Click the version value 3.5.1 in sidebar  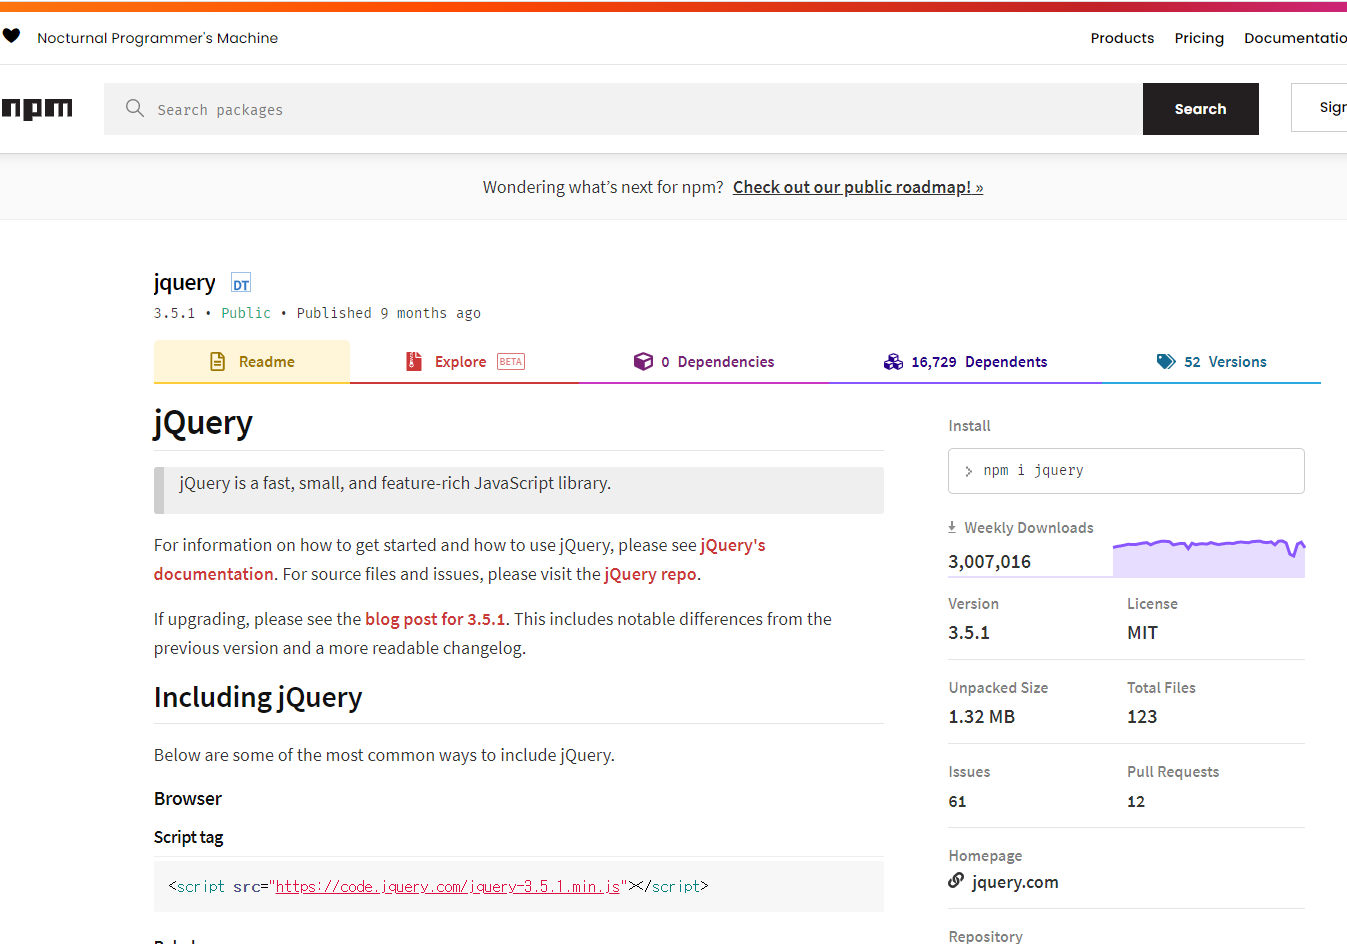click(969, 633)
